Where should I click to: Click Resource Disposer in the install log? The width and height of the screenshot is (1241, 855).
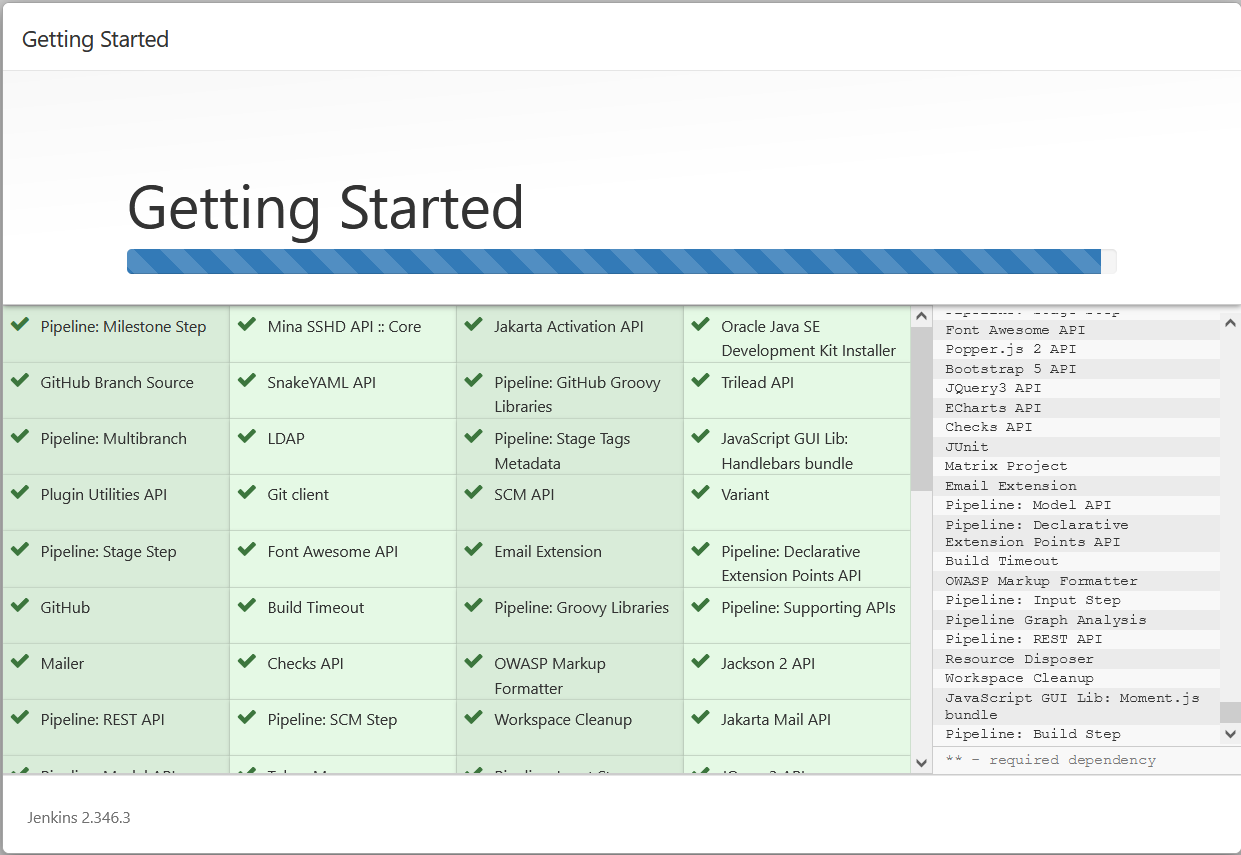pyautogui.click(x=1019, y=659)
